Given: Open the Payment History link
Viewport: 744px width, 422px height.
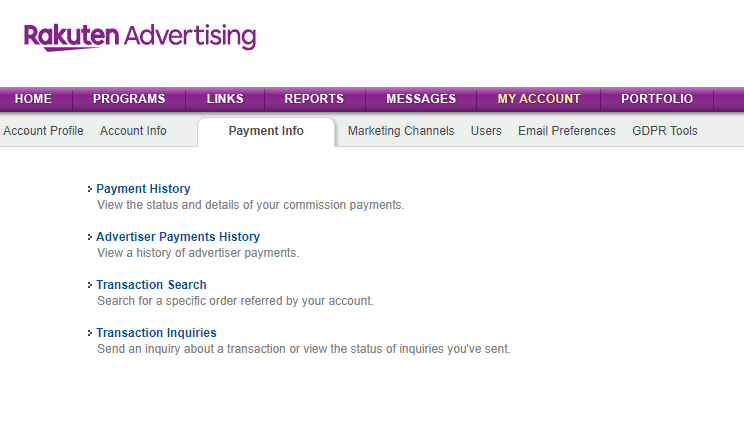Looking at the screenshot, I should (143, 189).
